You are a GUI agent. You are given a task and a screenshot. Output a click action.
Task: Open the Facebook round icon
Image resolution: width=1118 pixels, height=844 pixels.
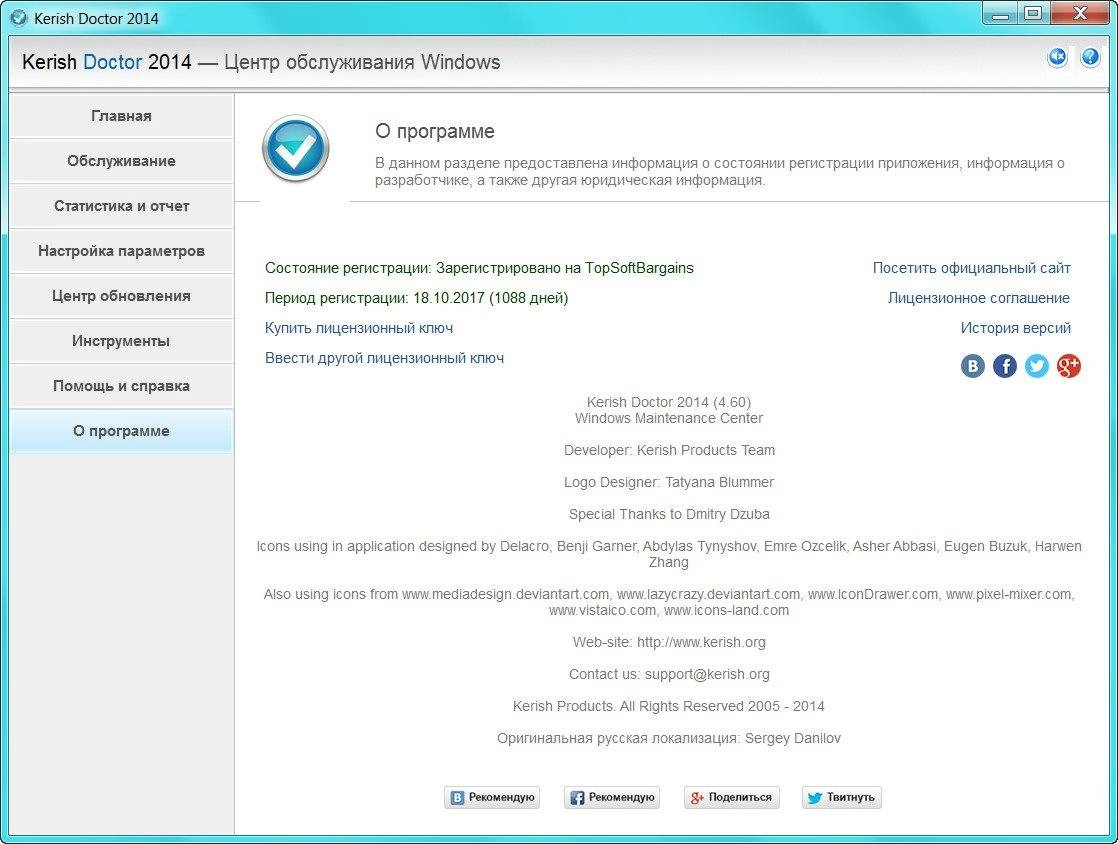point(1005,366)
